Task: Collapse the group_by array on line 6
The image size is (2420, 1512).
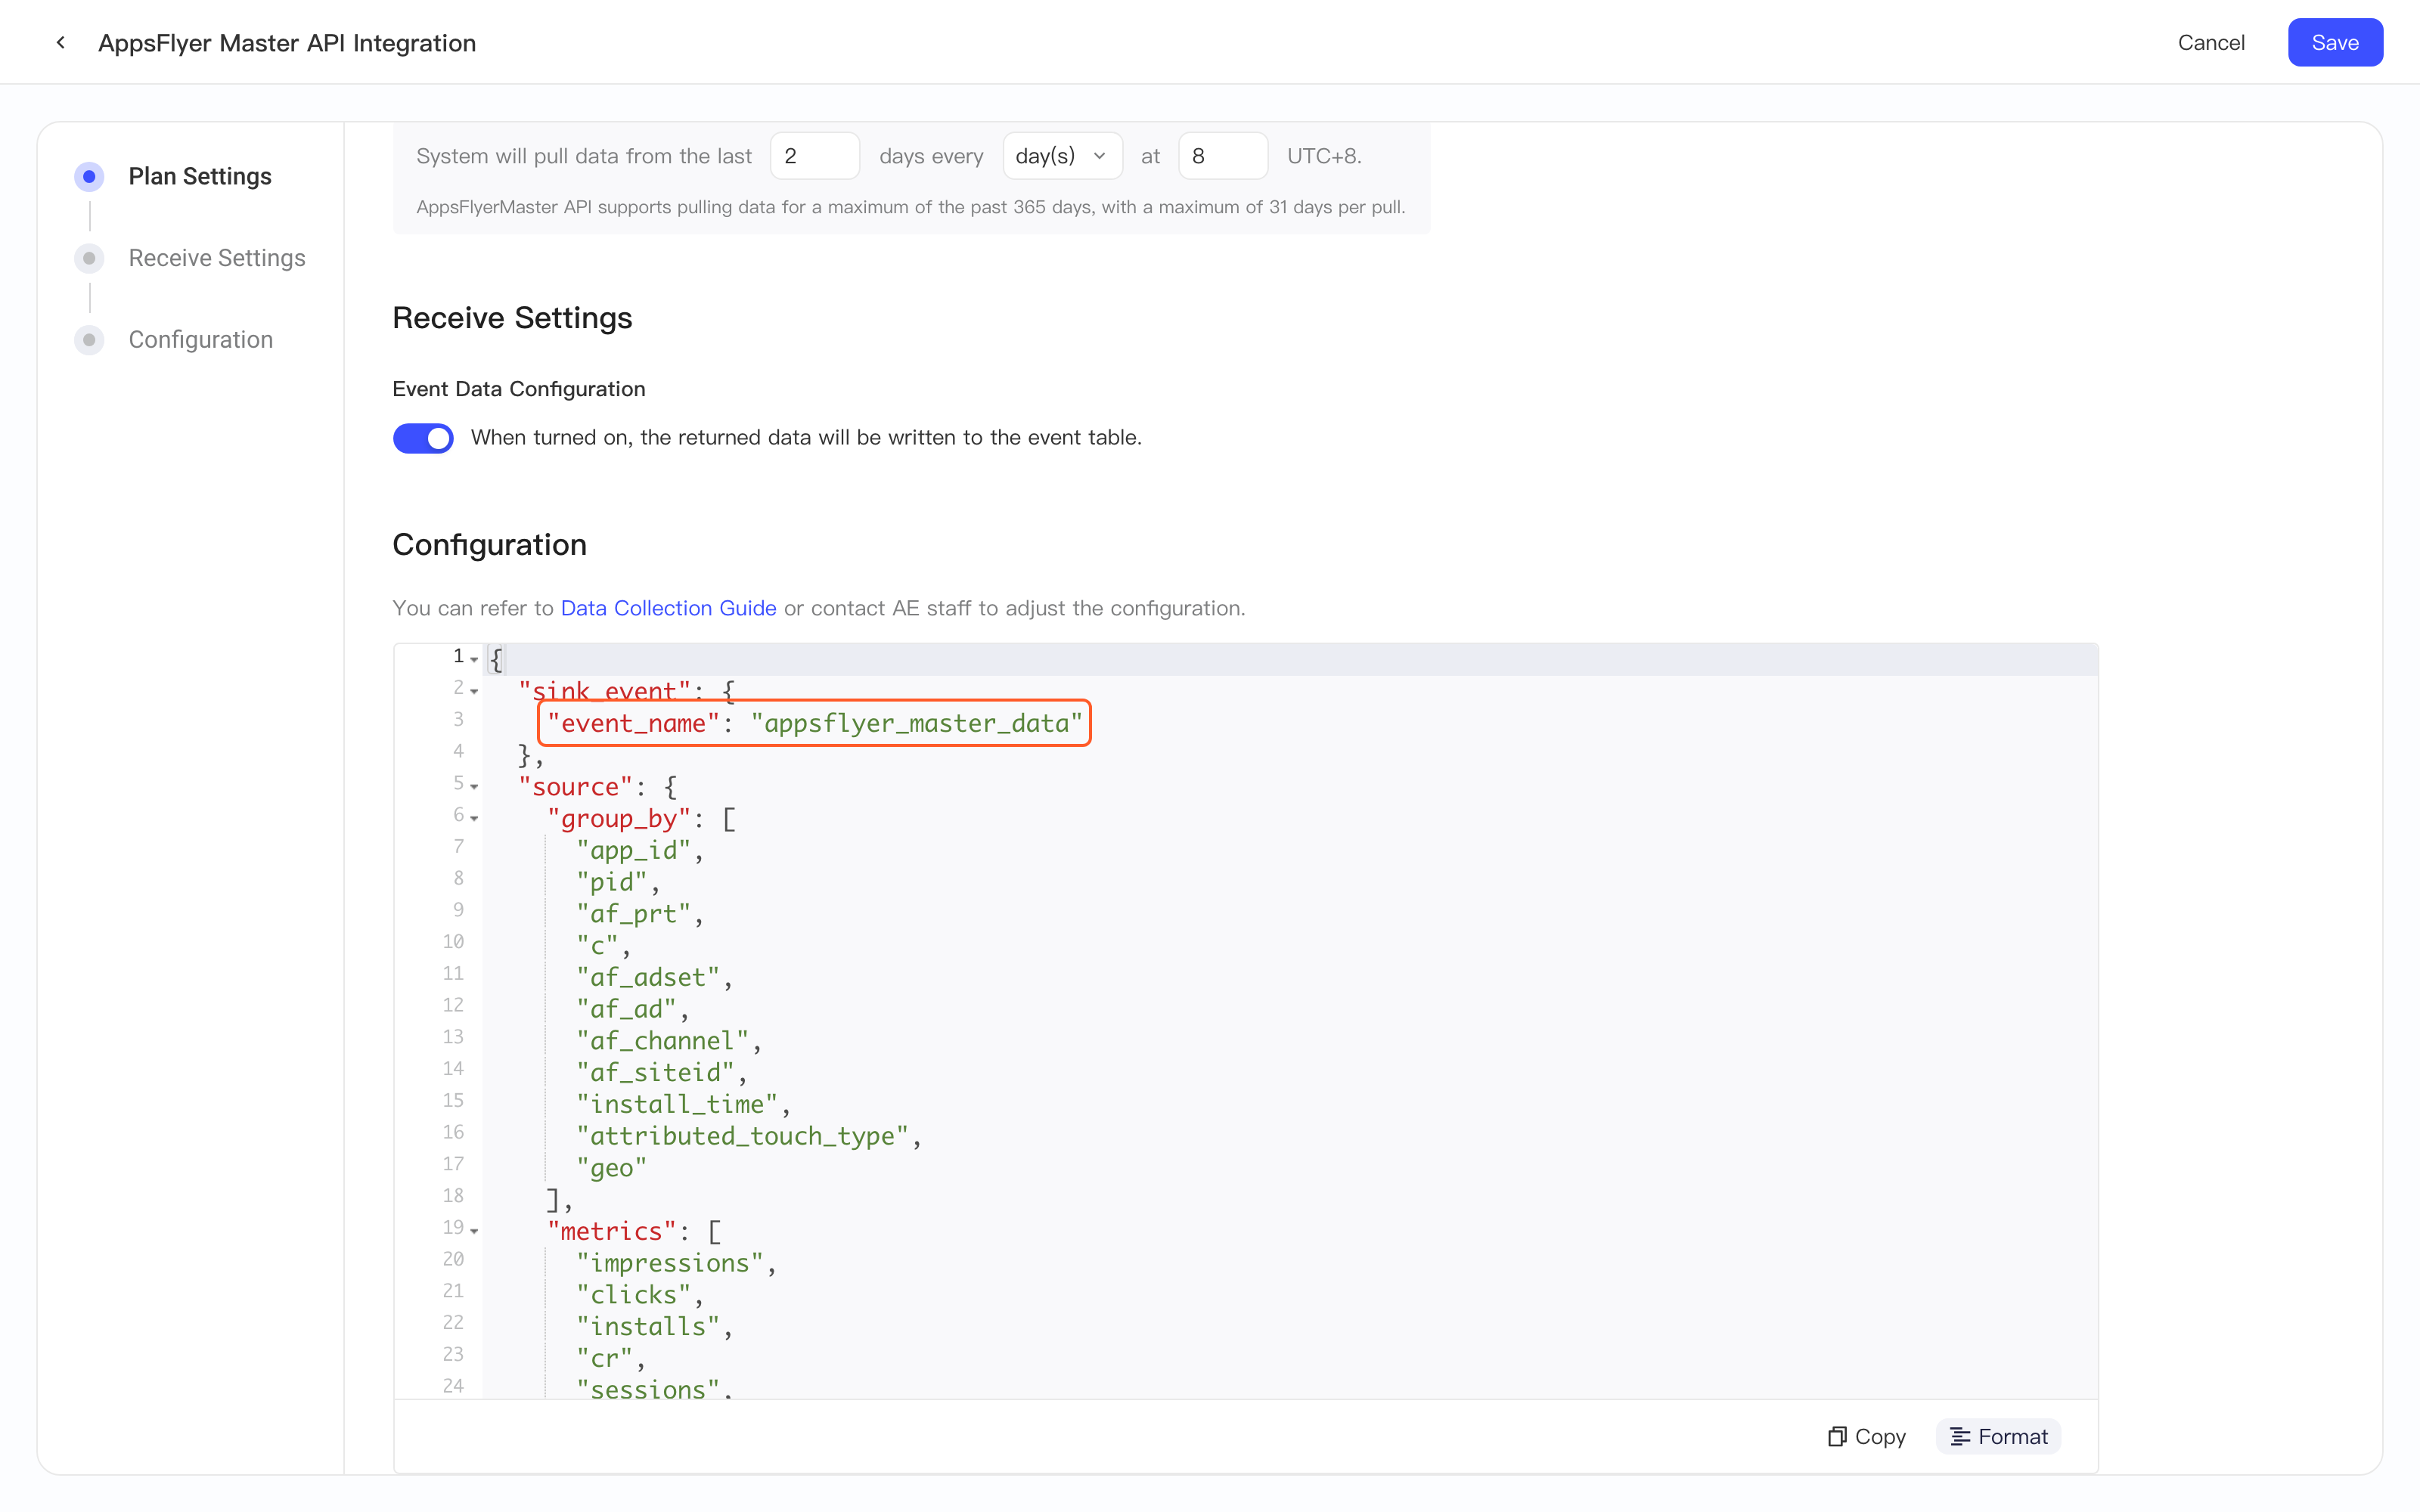Action: tap(474, 818)
